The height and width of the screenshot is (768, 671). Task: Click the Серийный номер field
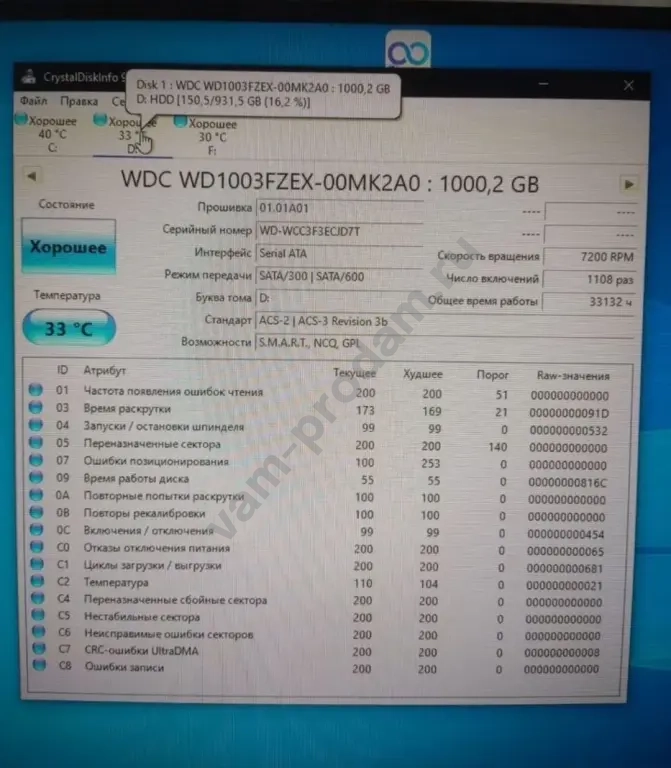pyautogui.click(x=339, y=230)
